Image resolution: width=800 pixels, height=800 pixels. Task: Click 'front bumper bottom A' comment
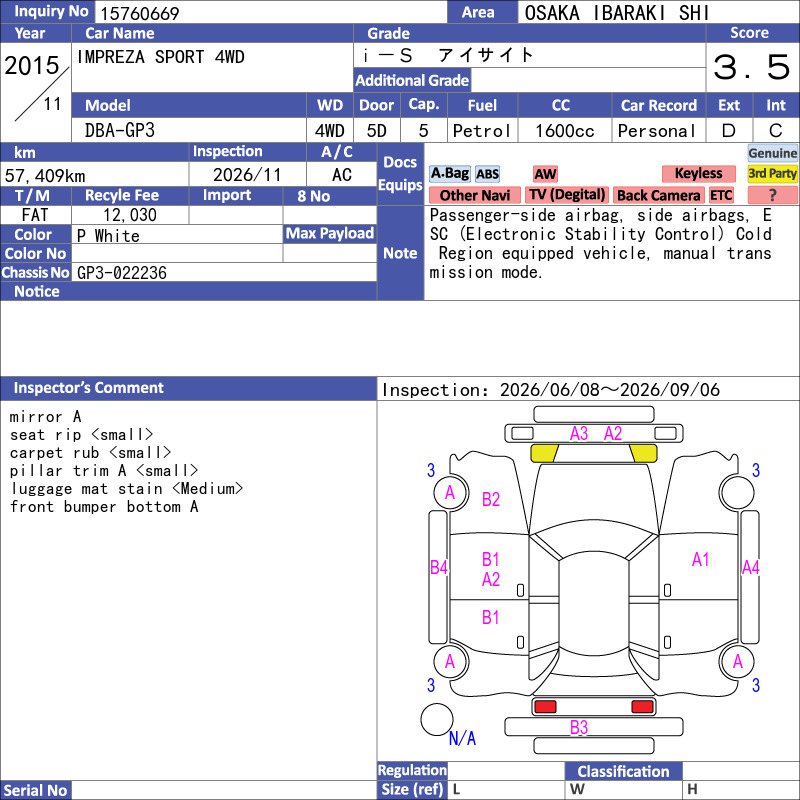point(104,507)
